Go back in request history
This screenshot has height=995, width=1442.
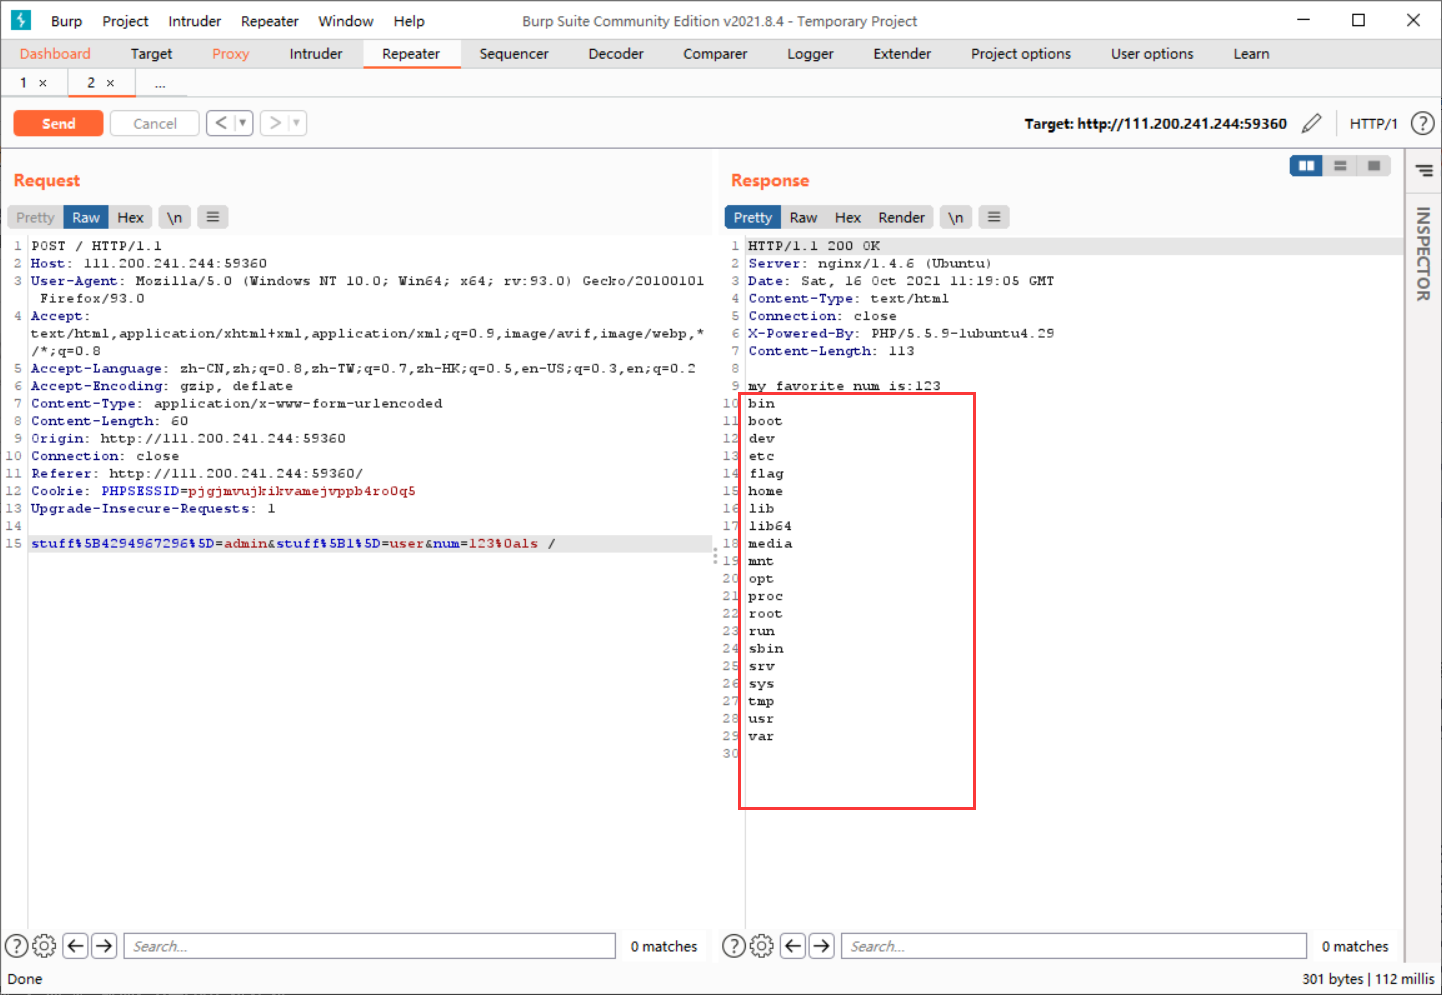click(x=220, y=123)
